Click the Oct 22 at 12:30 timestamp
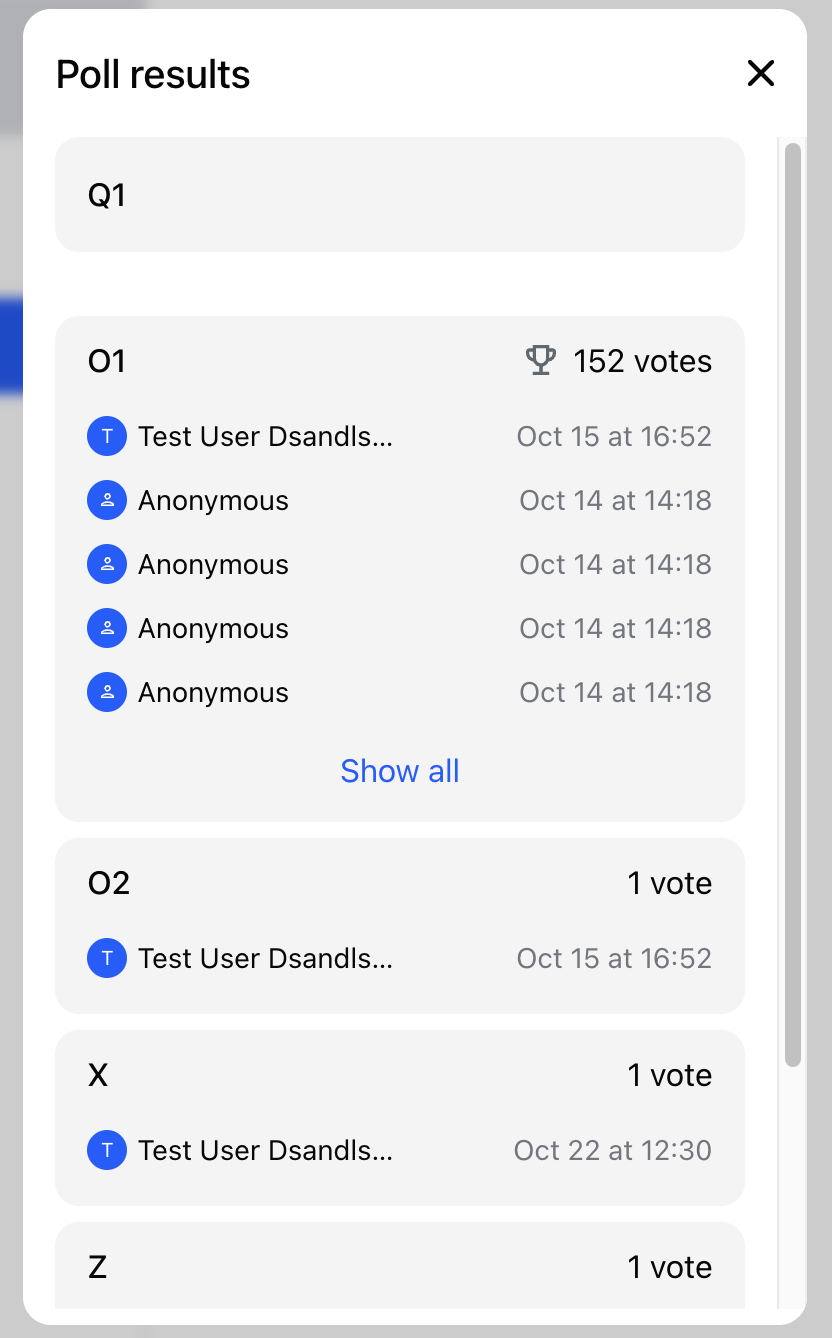The height and width of the screenshot is (1338, 832). tap(612, 1151)
